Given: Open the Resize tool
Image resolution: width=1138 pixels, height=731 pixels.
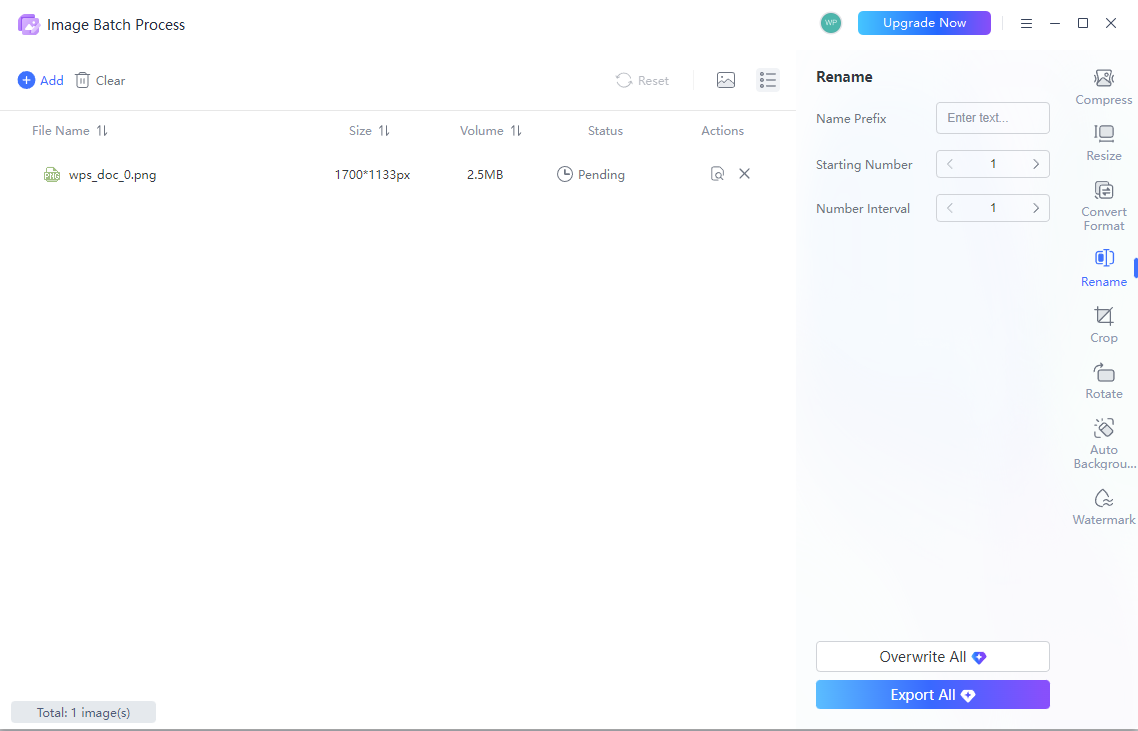Looking at the screenshot, I should tap(1103, 143).
